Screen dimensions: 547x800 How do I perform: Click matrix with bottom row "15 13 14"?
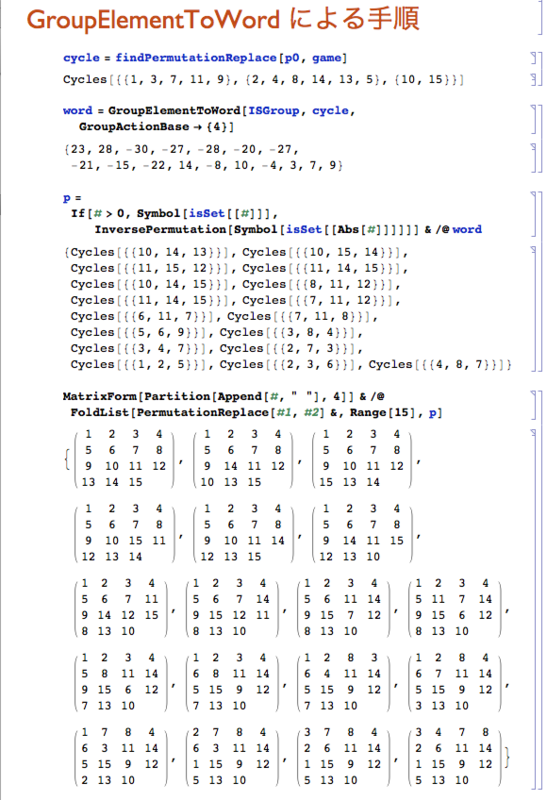[362, 458]
